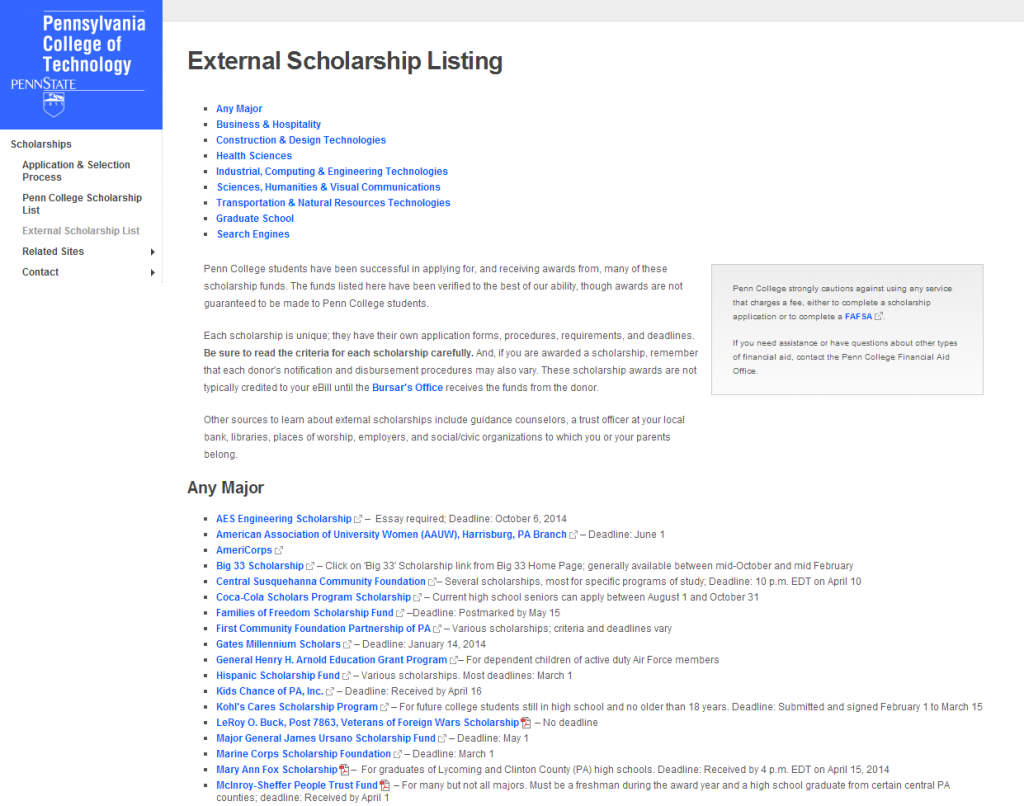This screenshot has height=806, width=1024.
Task: Open Marine Corps Scholarship Foundation link
Action: click(304, 754)
